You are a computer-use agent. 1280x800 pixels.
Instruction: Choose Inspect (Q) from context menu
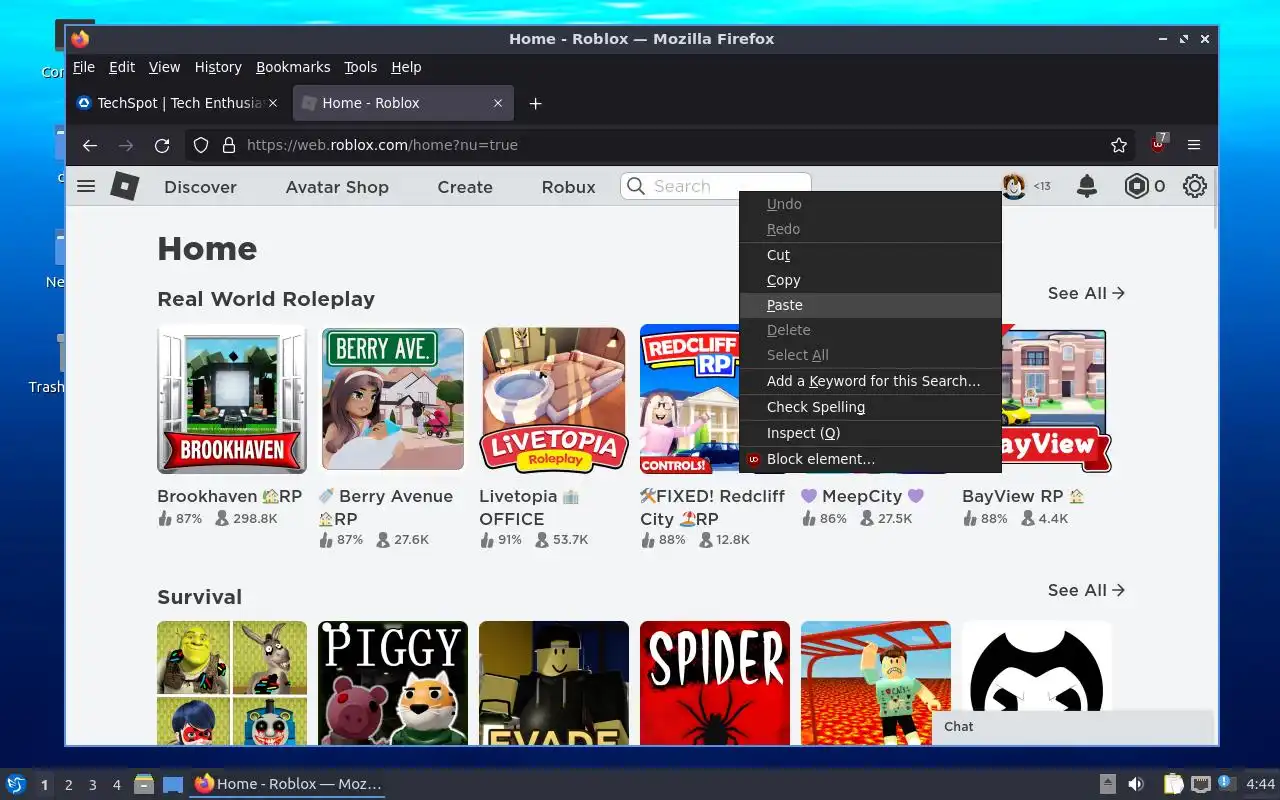click(870, 433)
